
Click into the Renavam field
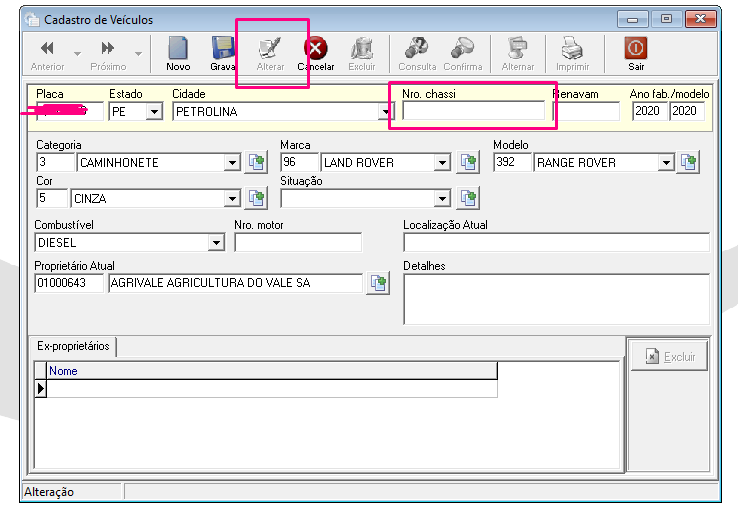[x=586, y=112]
